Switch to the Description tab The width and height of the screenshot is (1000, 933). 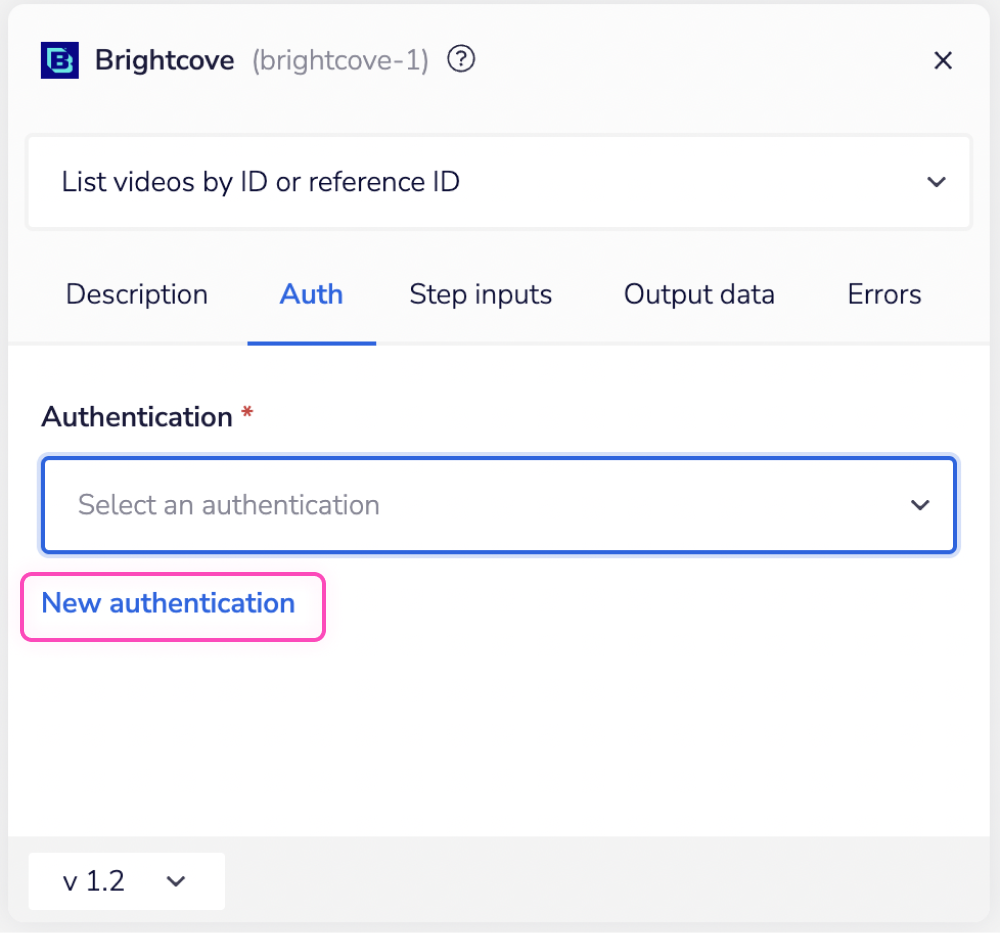pyautogui.click(x=136, y=294)
